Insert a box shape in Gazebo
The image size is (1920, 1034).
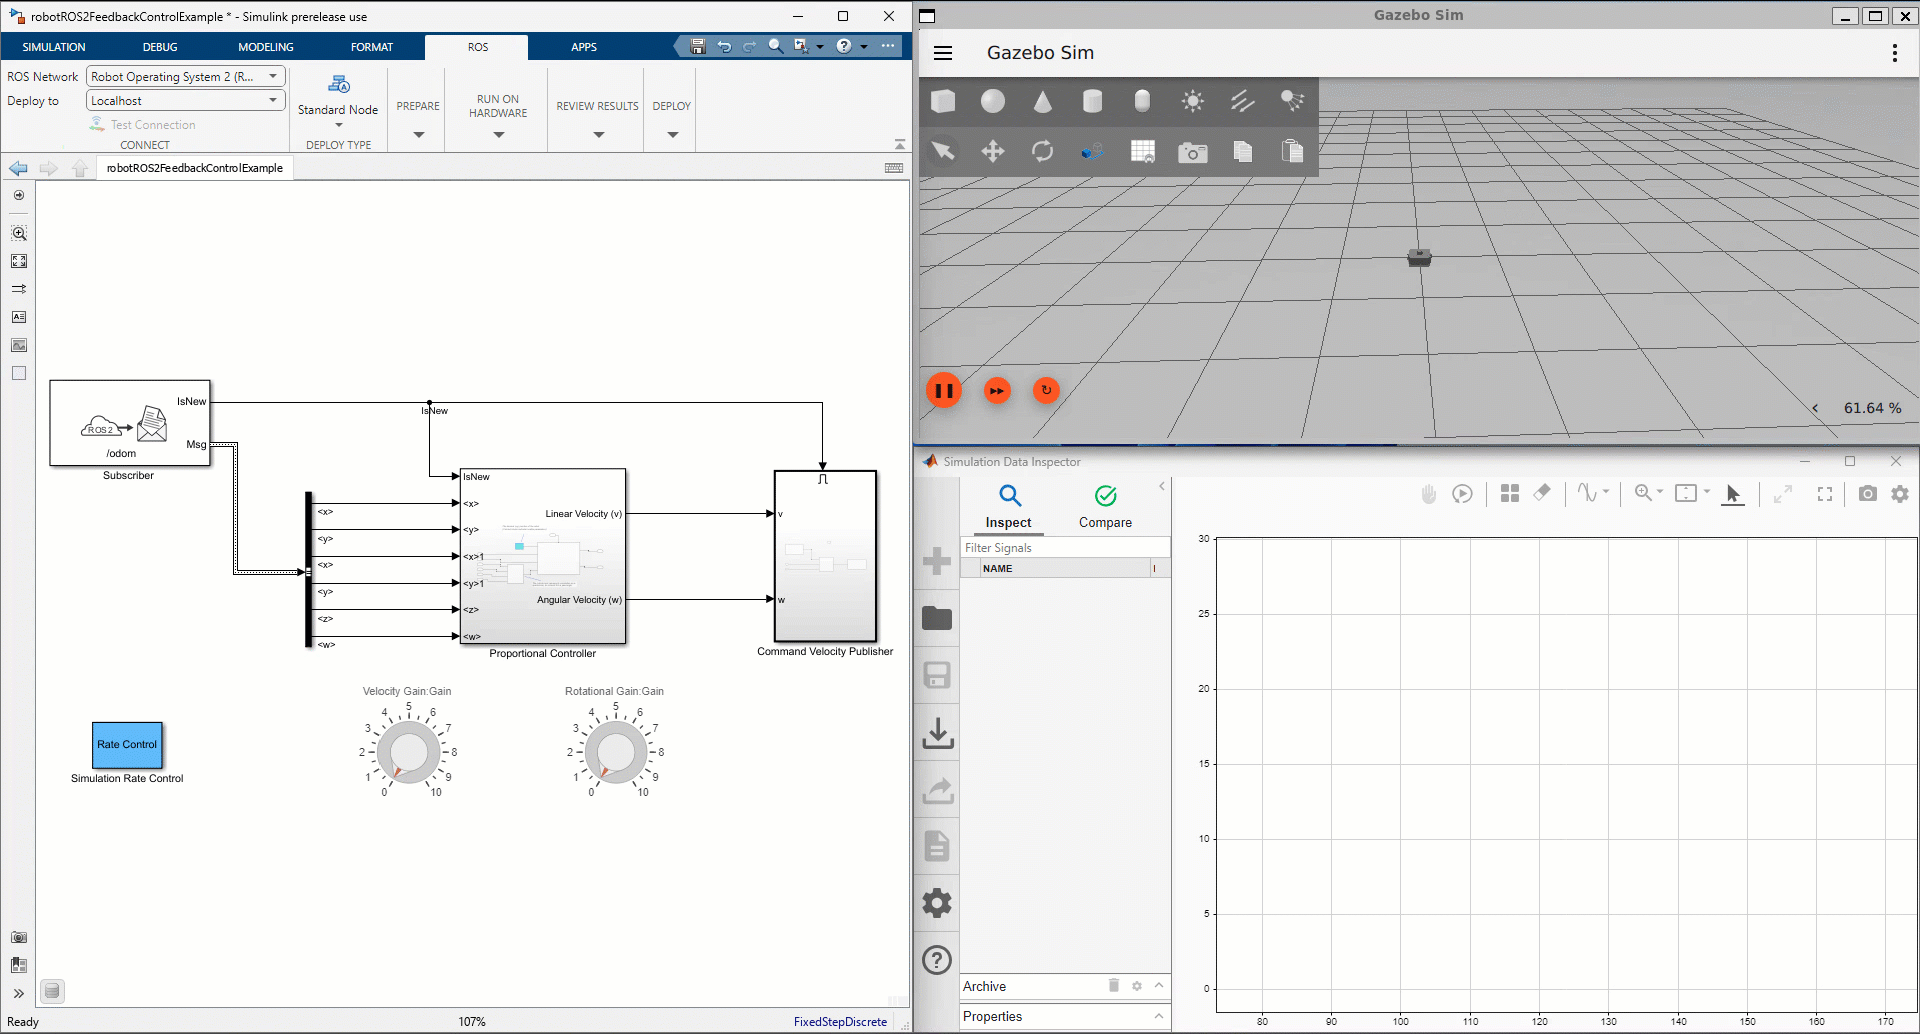point(943,101)
